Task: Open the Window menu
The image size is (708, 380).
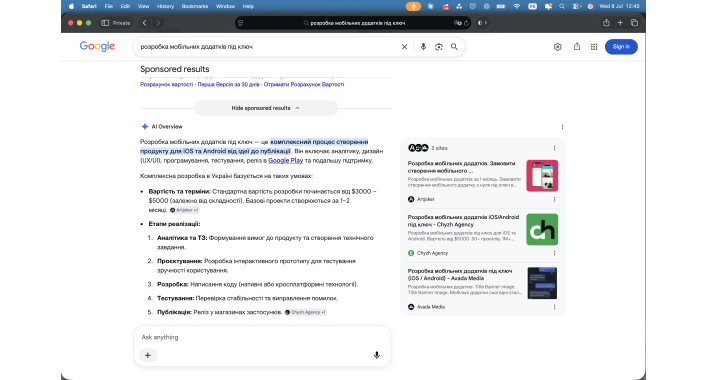Action: pyautogui.click(x=225, y=6)
